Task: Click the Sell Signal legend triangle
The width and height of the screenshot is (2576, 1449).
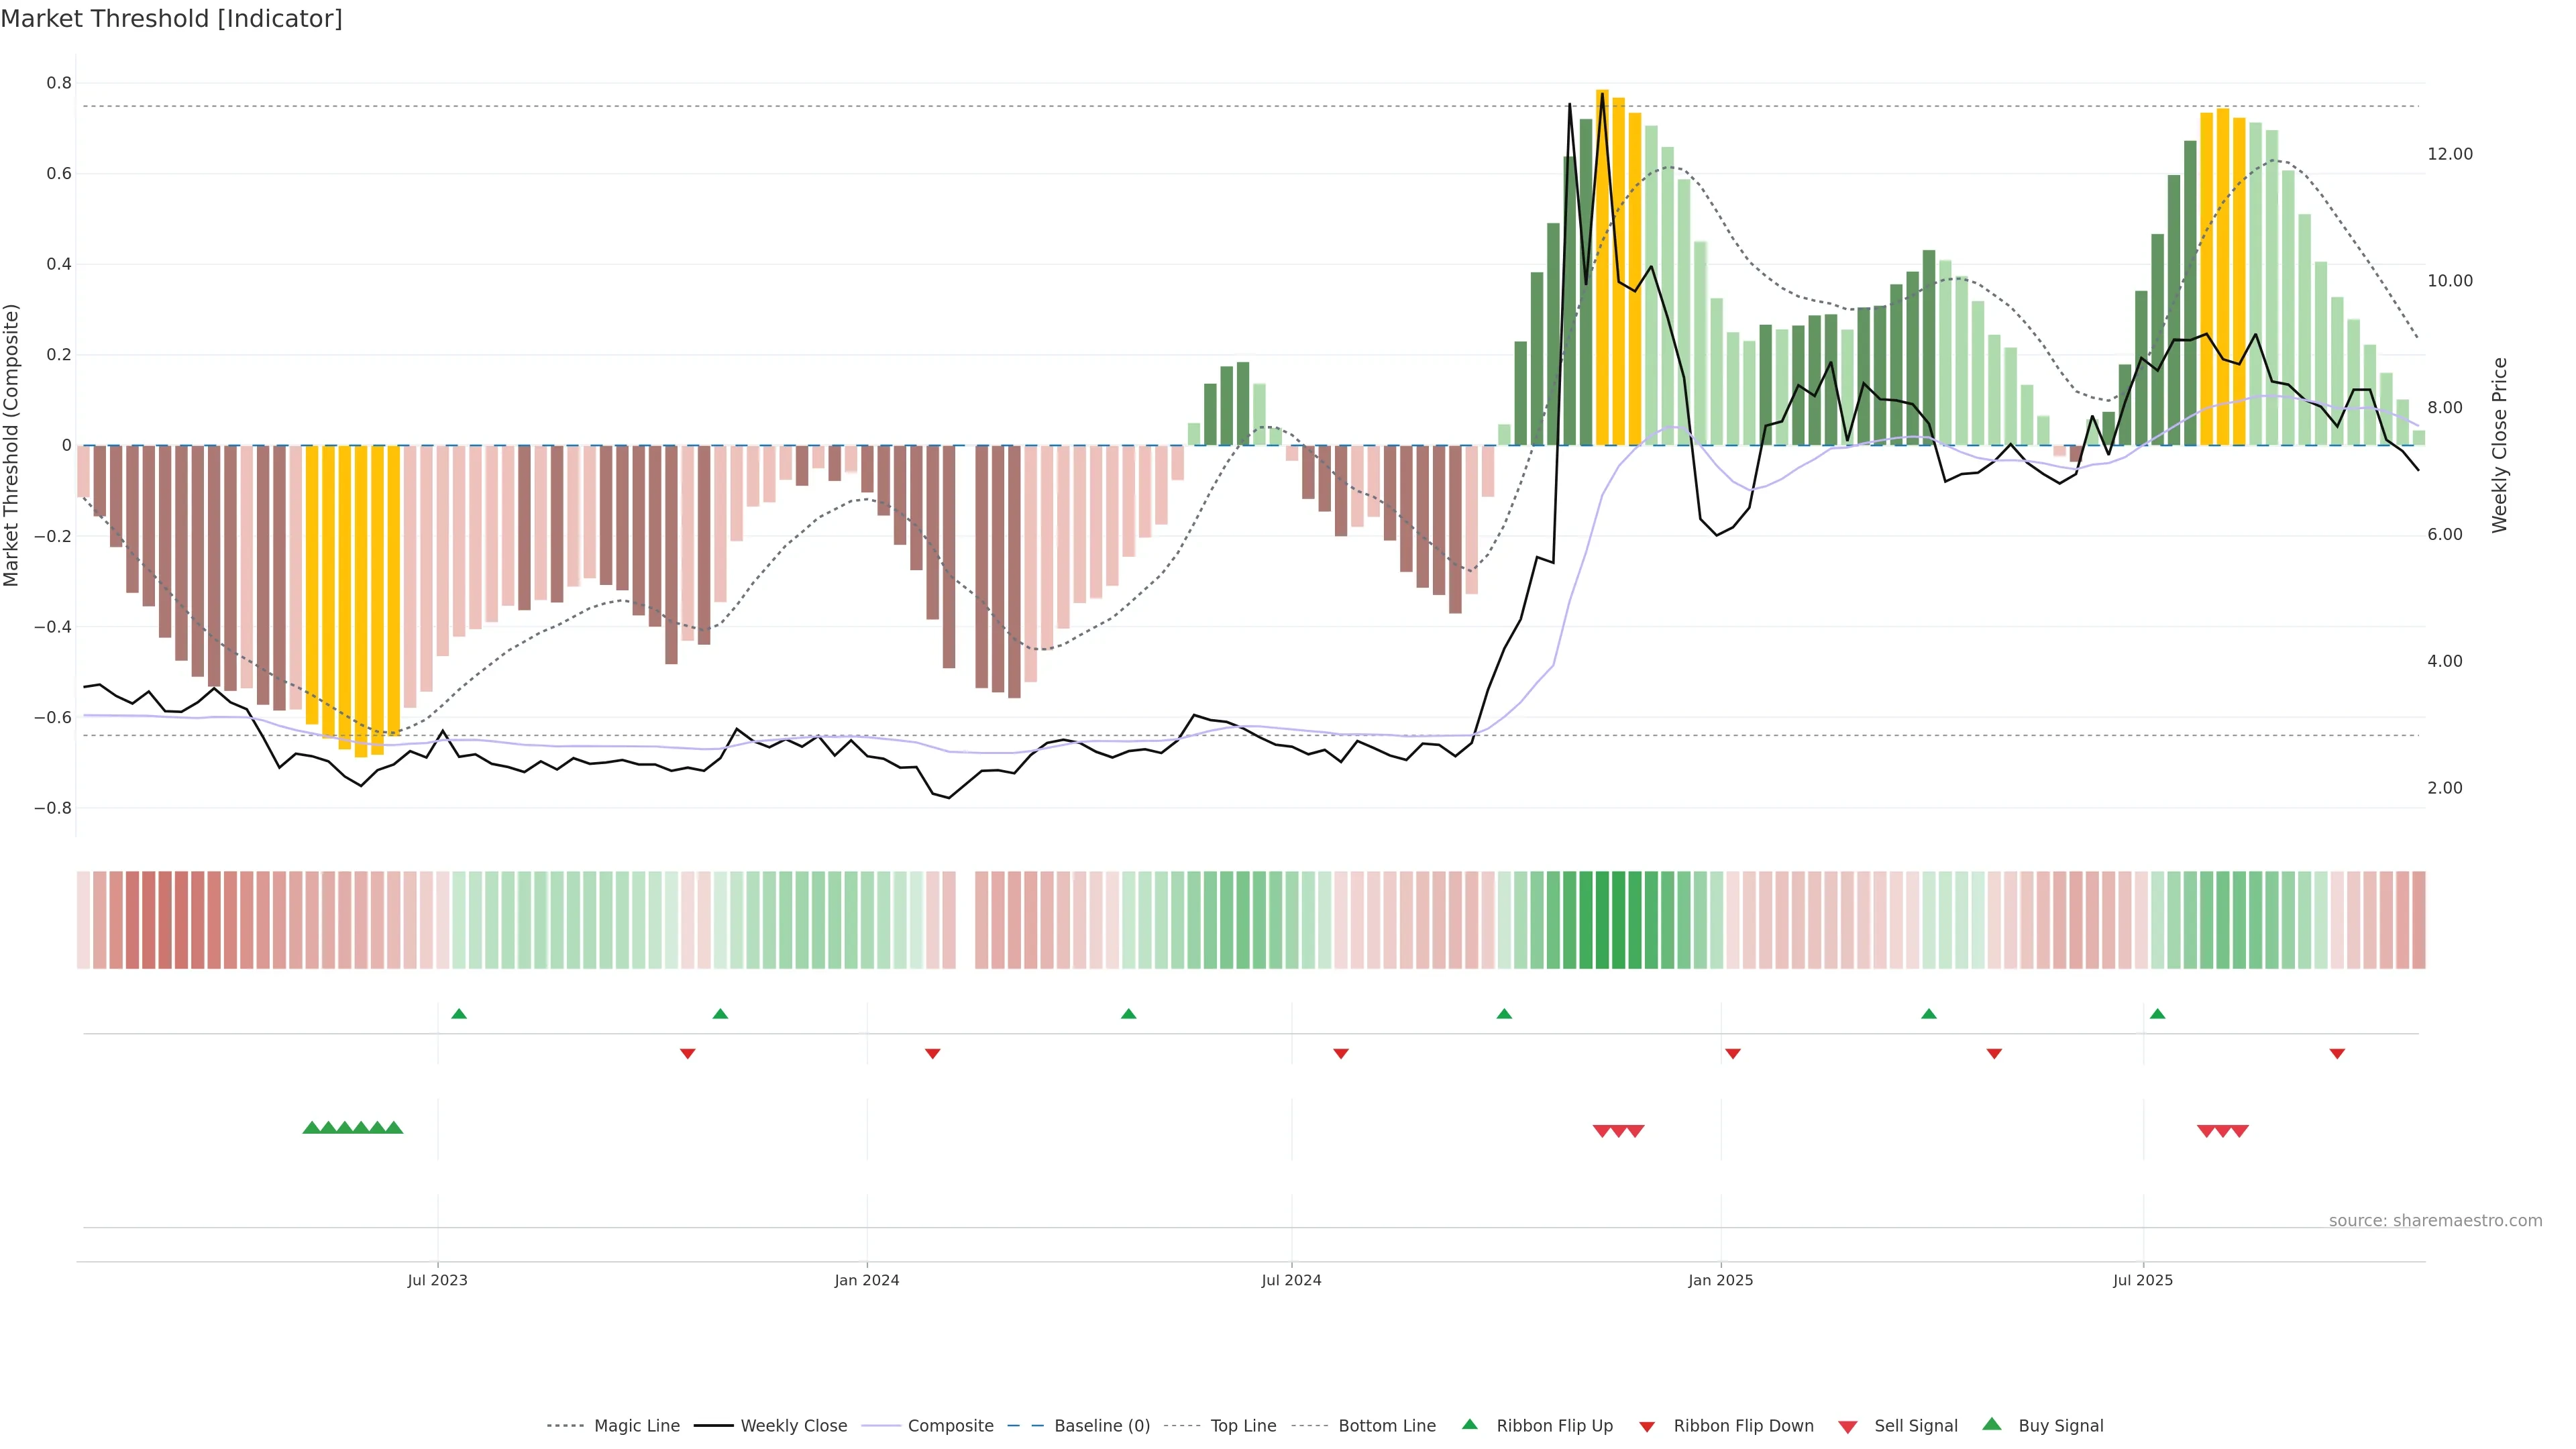Action: 1848,1426
